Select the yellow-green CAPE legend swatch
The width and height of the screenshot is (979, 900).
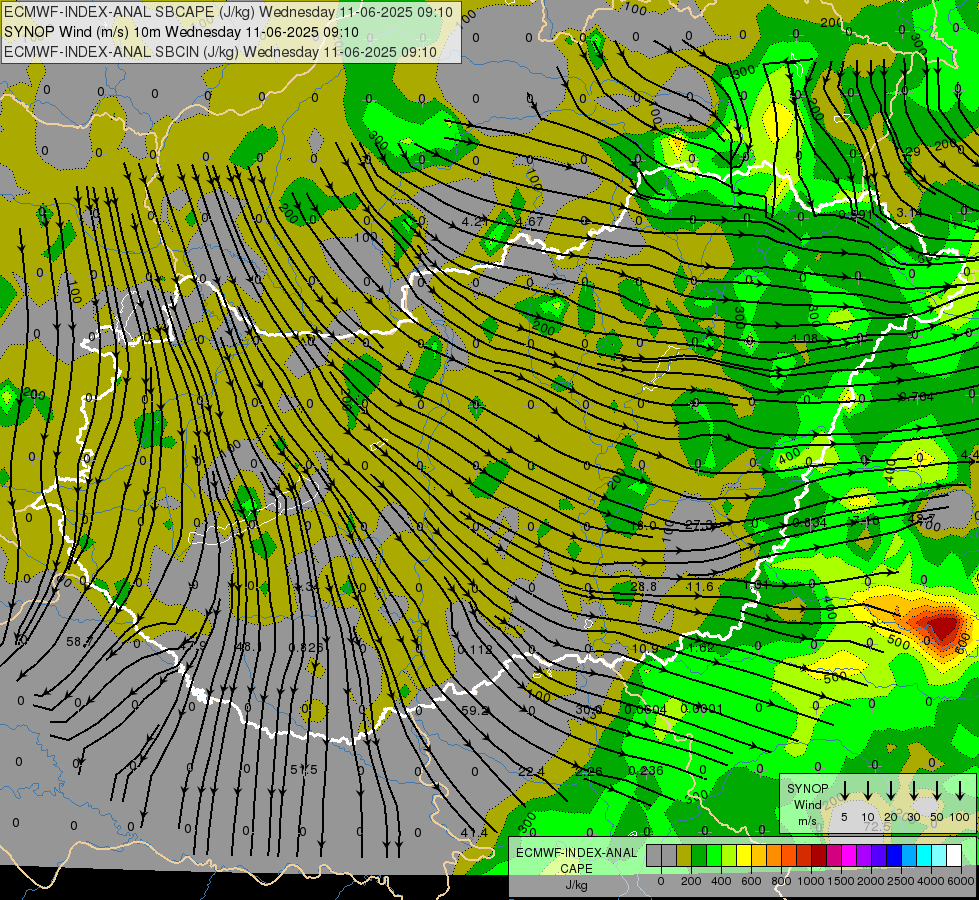tap(729, 855)
